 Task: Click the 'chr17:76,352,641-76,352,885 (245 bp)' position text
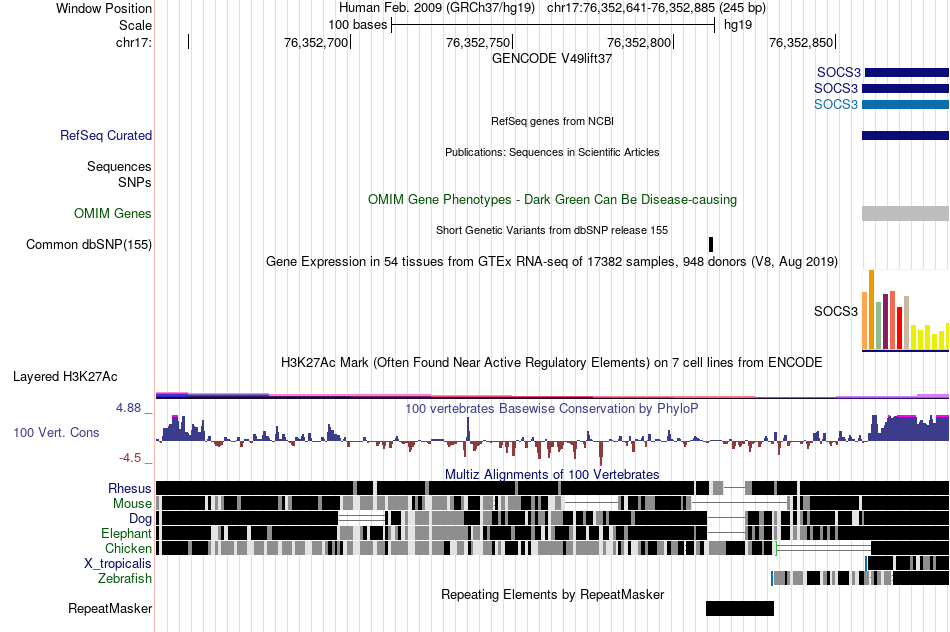(656, 8)
